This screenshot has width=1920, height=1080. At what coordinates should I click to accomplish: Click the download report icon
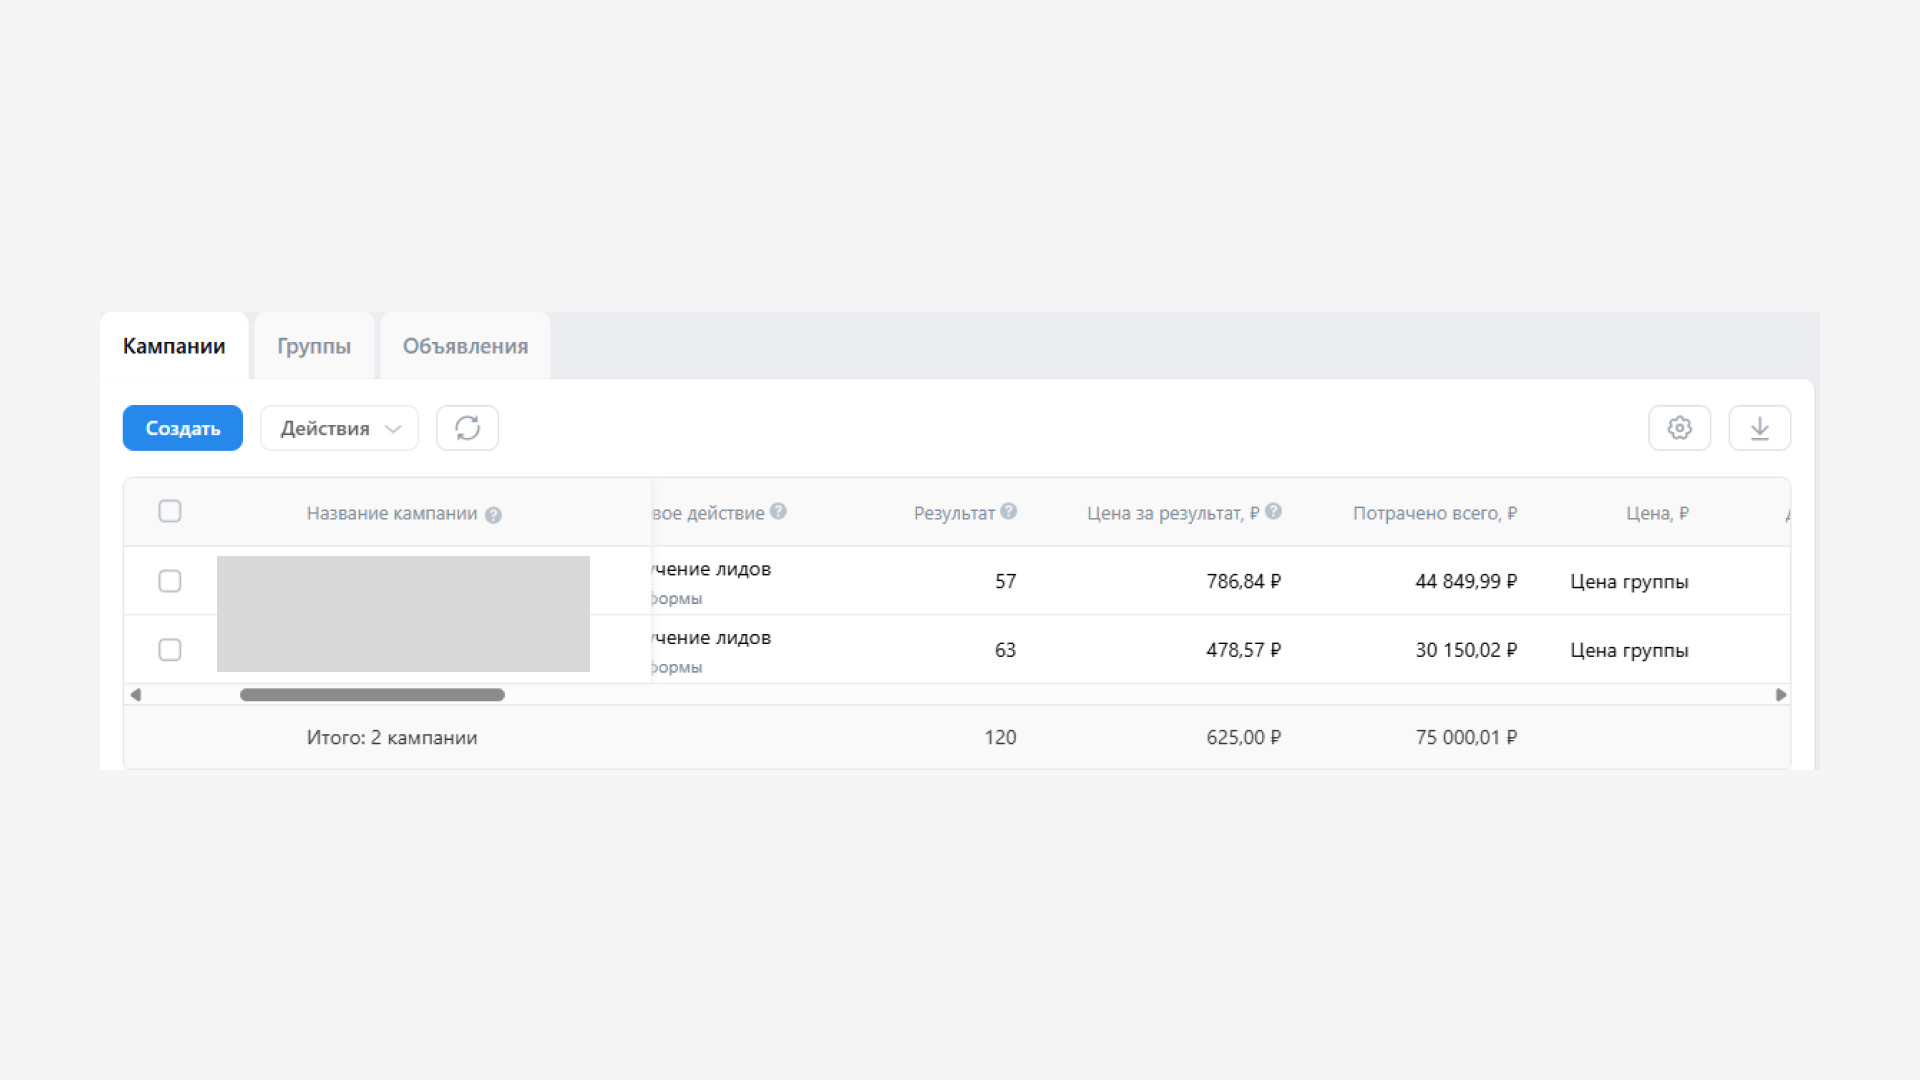[x=1759, y=428]
